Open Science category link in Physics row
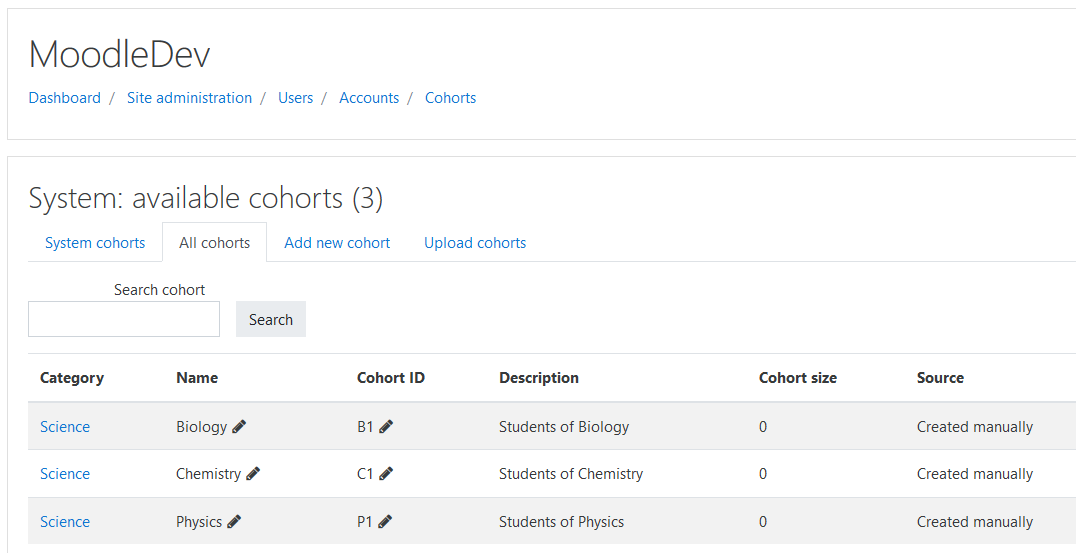This screenshot has height=553, width=1076. point(65,522)
